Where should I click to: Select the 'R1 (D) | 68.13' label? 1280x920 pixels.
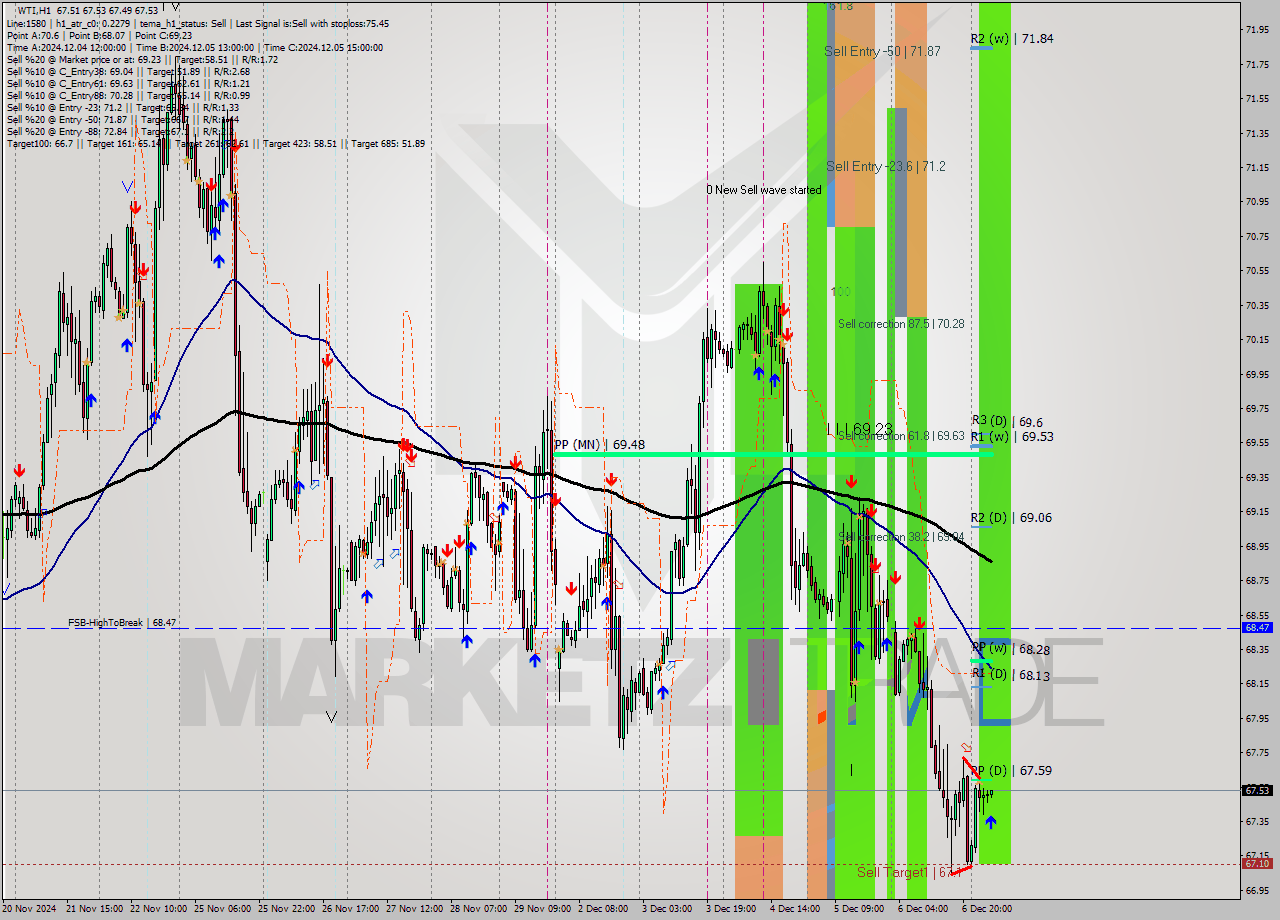click(x=1010, y=675)
